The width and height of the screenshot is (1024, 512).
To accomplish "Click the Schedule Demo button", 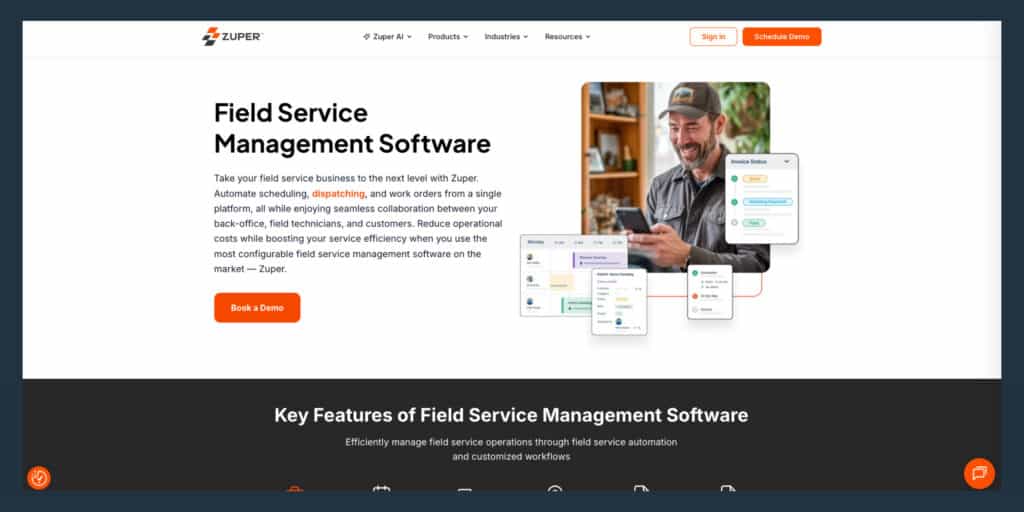I will coord(782,37).
